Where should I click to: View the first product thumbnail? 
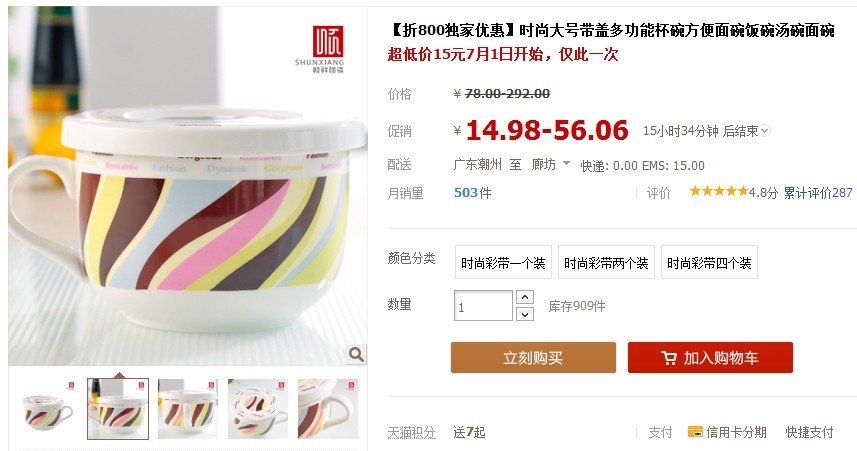[x=48, y=409]
